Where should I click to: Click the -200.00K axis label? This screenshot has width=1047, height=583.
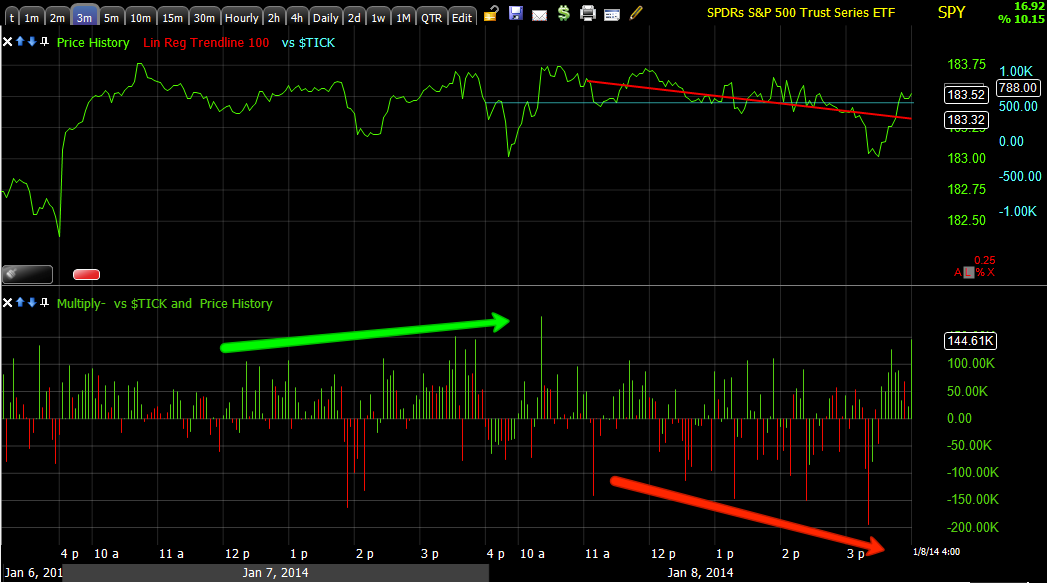[973, 527]
